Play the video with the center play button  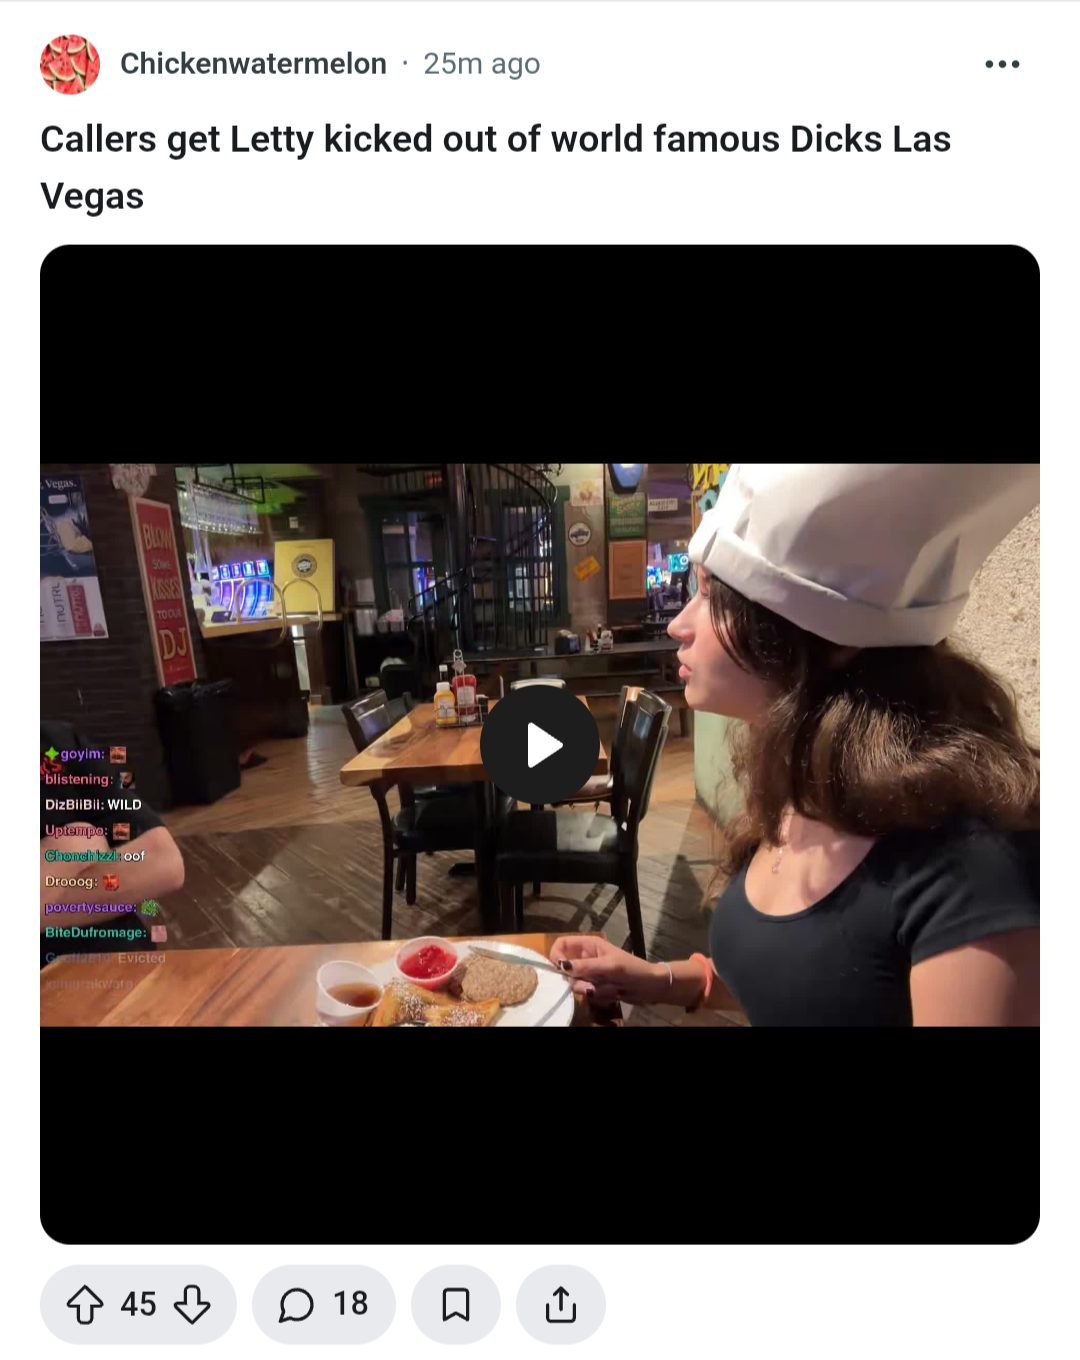tap(540, 745)
